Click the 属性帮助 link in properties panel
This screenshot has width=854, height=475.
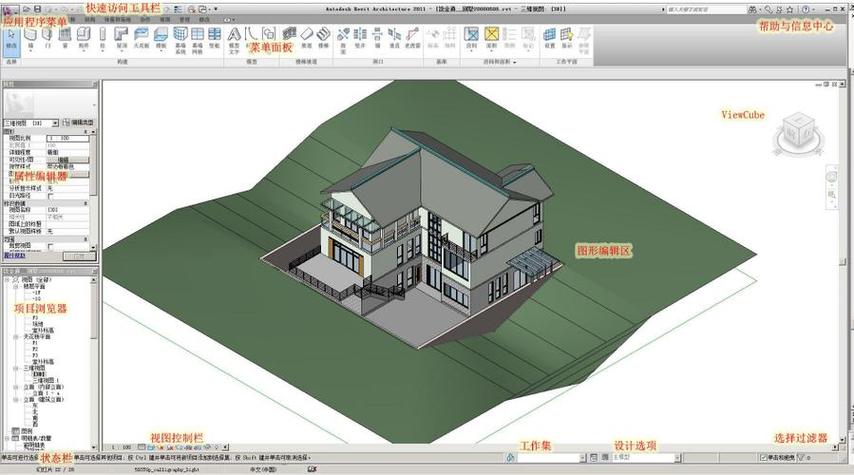tap(14, 255)
